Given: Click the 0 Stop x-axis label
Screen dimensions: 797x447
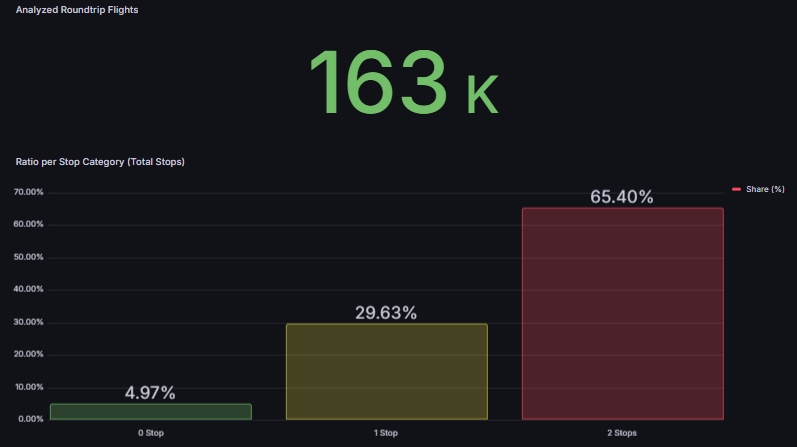Looking at the screenshot, I should (150, 433).
